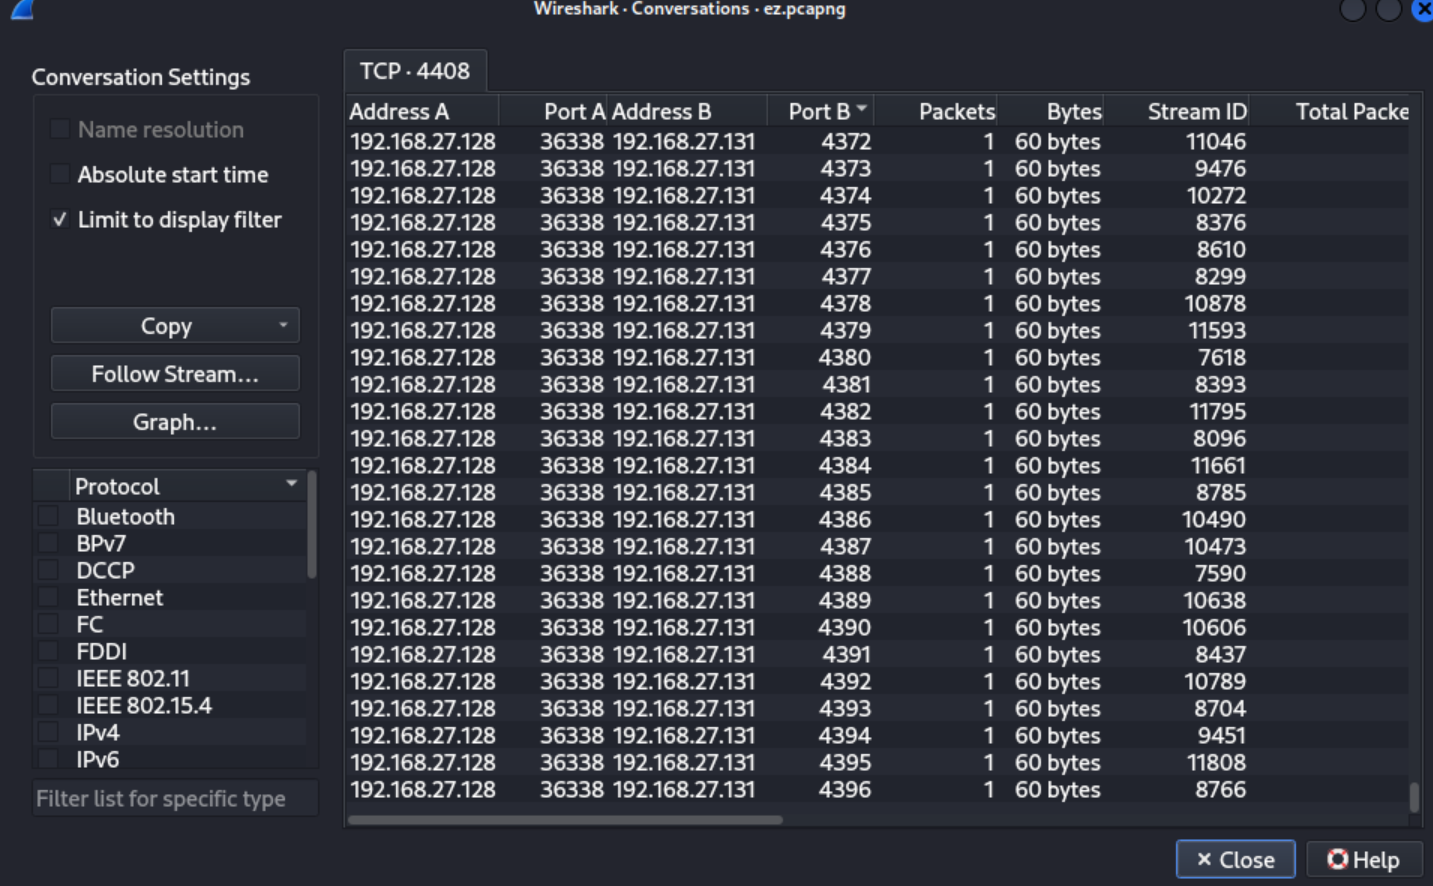Select row with Port B 4375

pyautogui.click(x=878, y=222)
